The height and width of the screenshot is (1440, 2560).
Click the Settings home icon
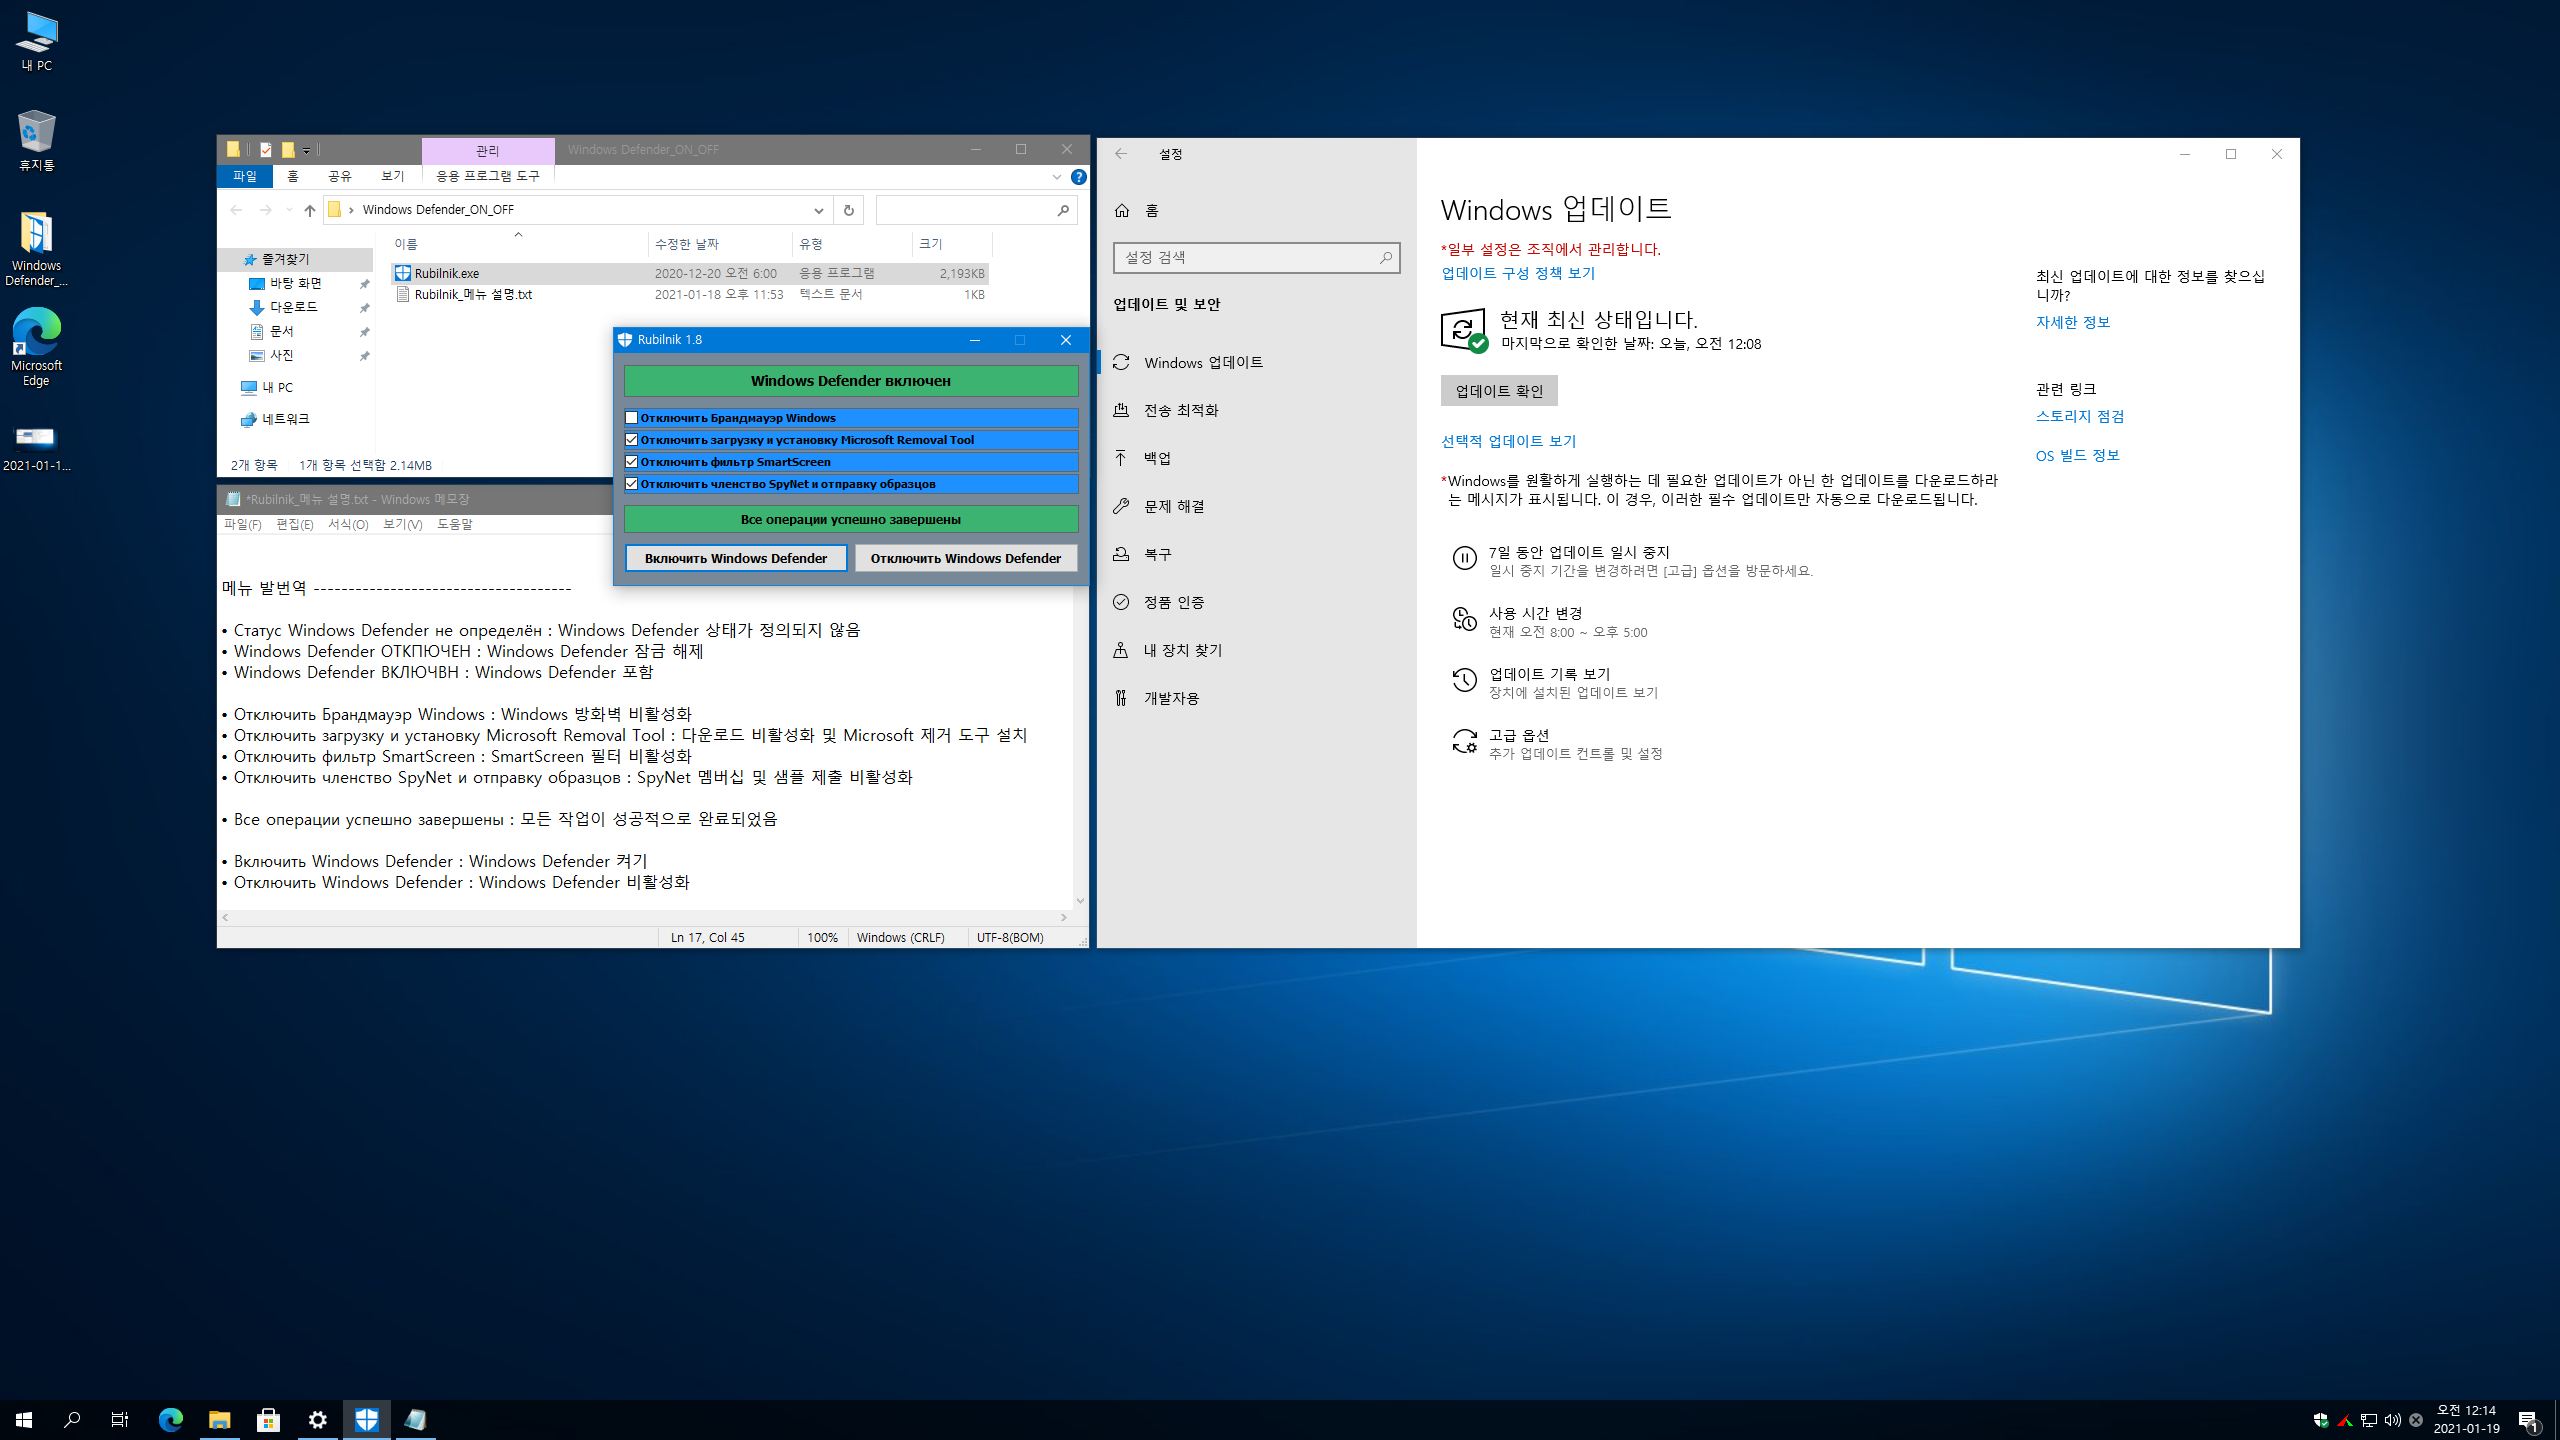pos(1122,211)
